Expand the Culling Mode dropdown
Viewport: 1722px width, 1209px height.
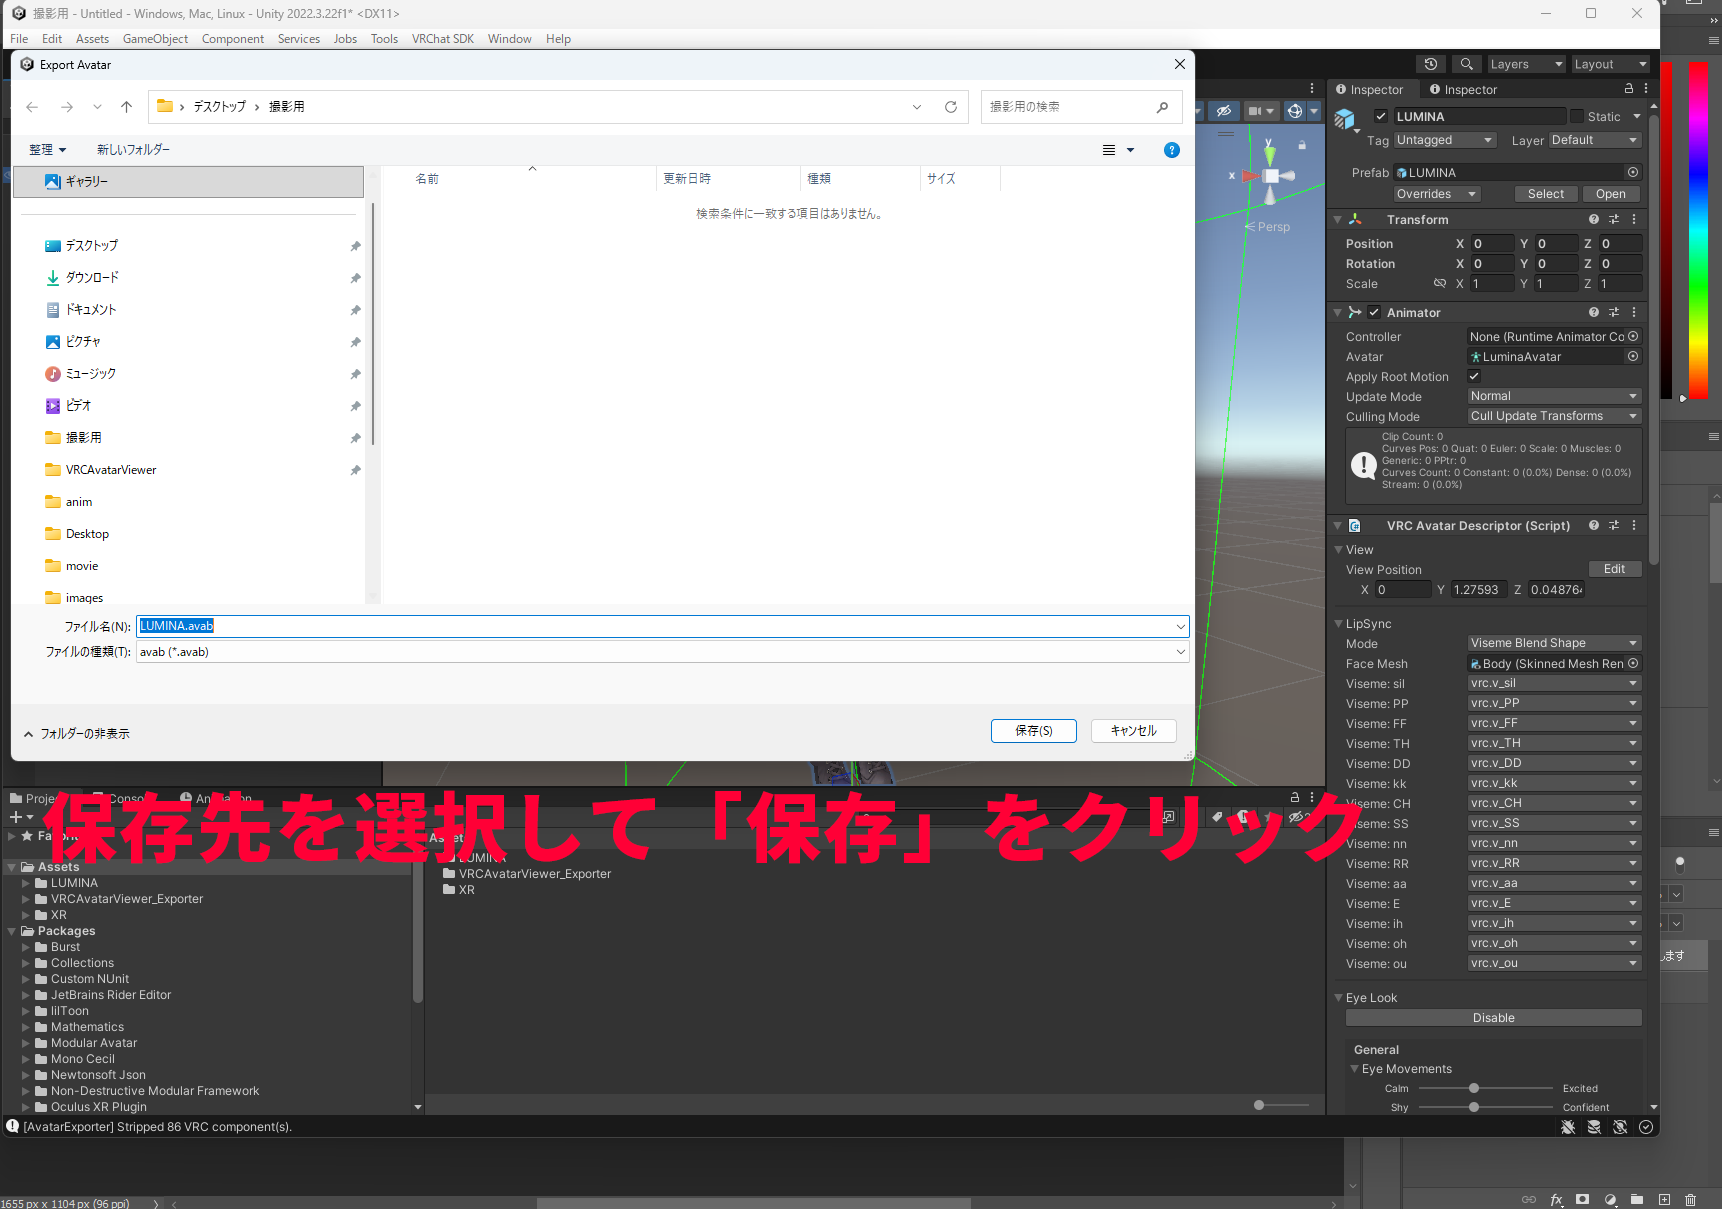point(1554,416)
